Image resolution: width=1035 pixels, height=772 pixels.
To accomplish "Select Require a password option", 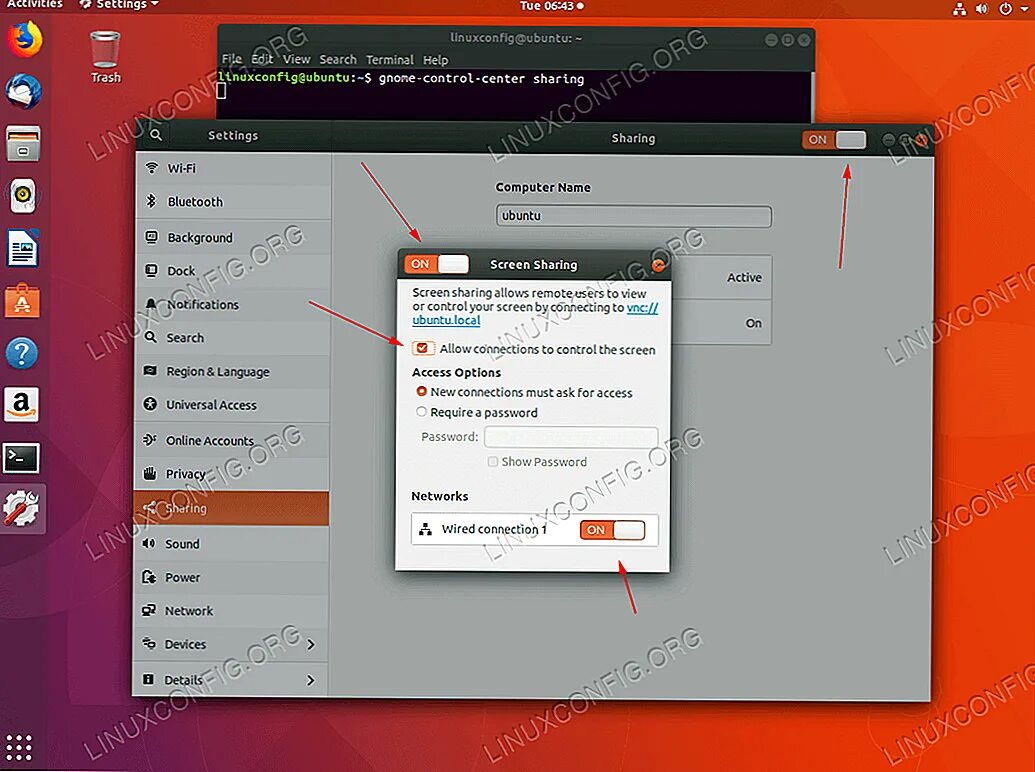I will [x=421, y=412].
